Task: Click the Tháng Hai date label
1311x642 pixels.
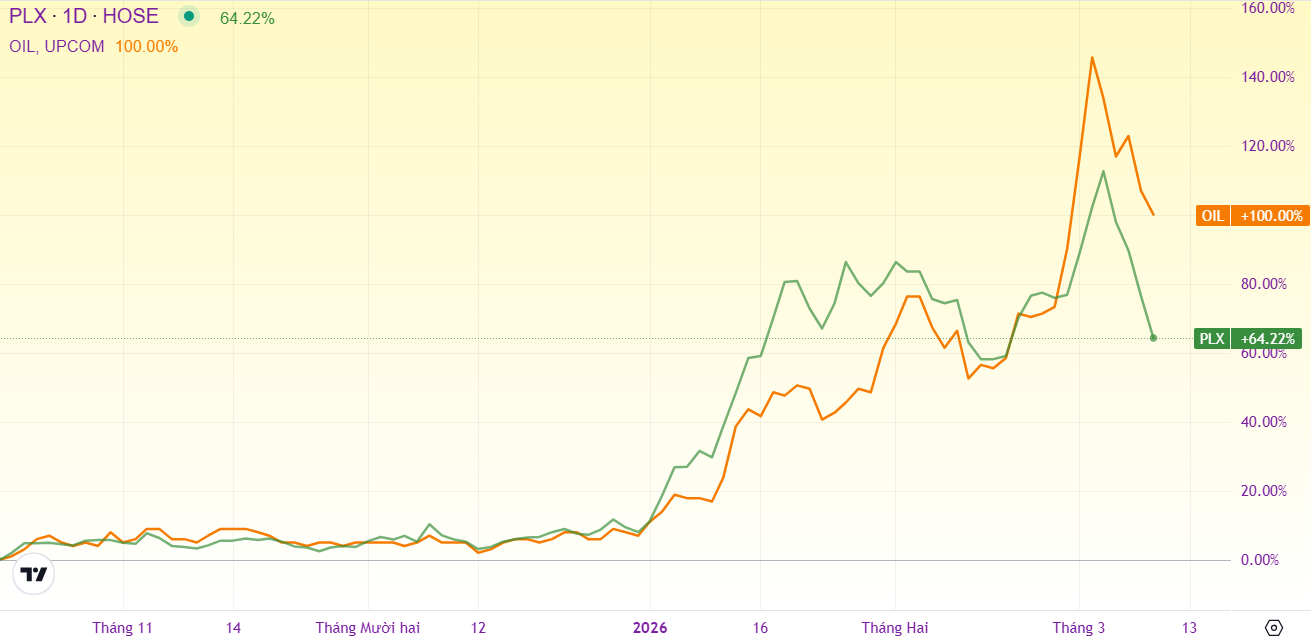Action: (895, 628)
